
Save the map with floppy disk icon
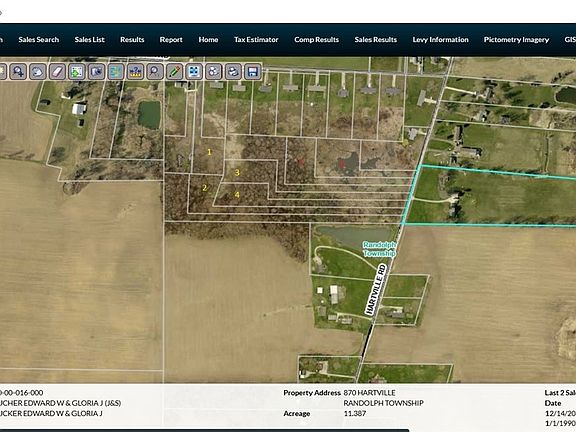(253, 72)
